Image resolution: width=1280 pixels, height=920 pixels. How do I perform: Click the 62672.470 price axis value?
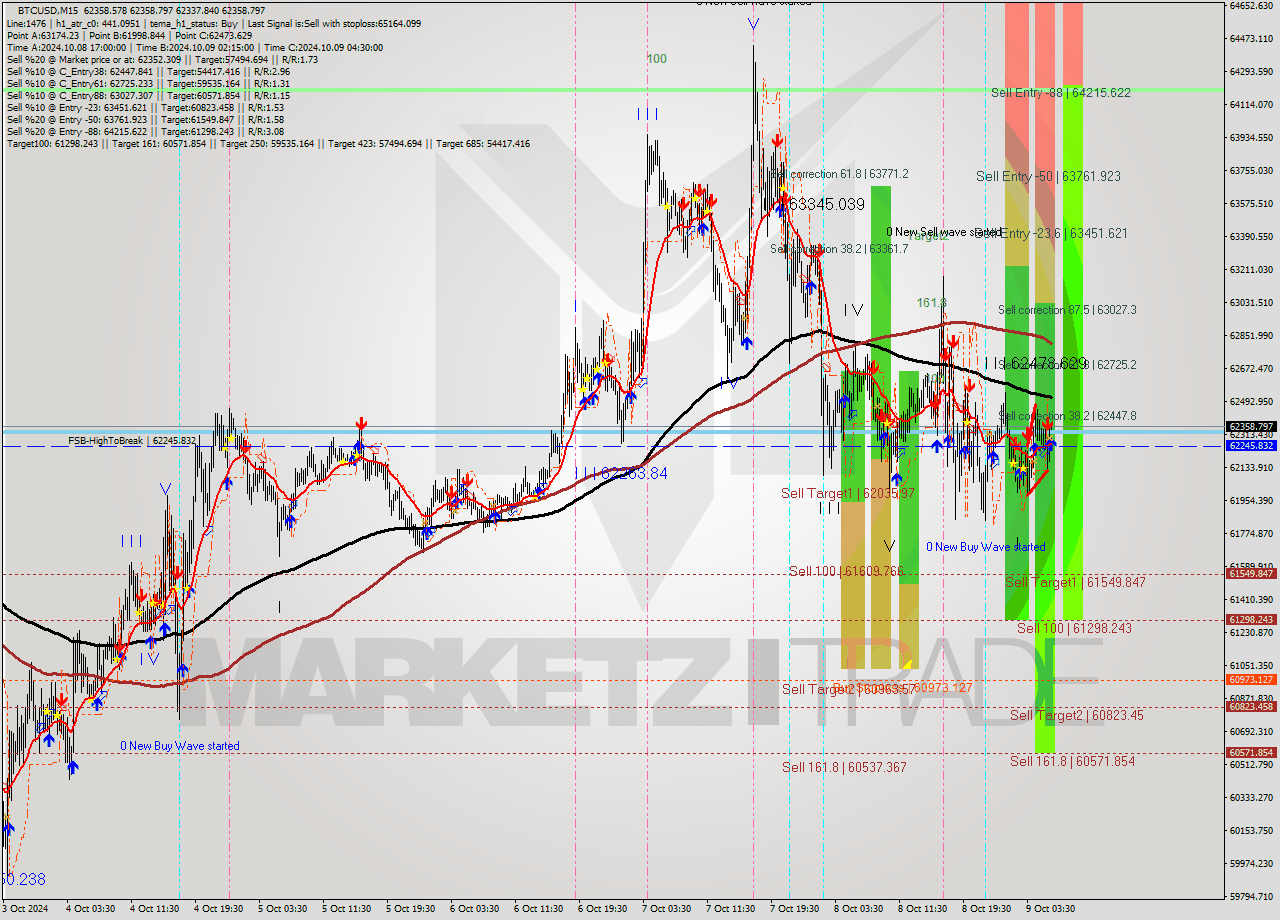click(1250, 368)
